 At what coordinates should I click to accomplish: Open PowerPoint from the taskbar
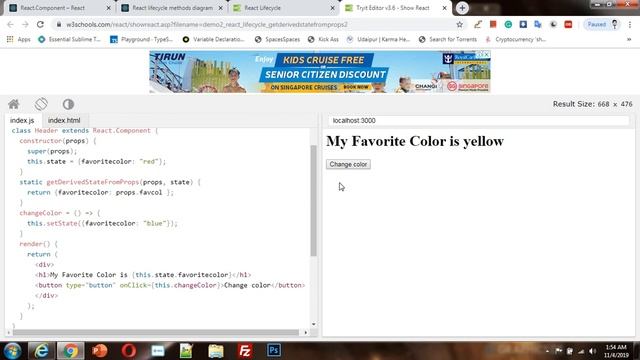(x=100, y=351)
